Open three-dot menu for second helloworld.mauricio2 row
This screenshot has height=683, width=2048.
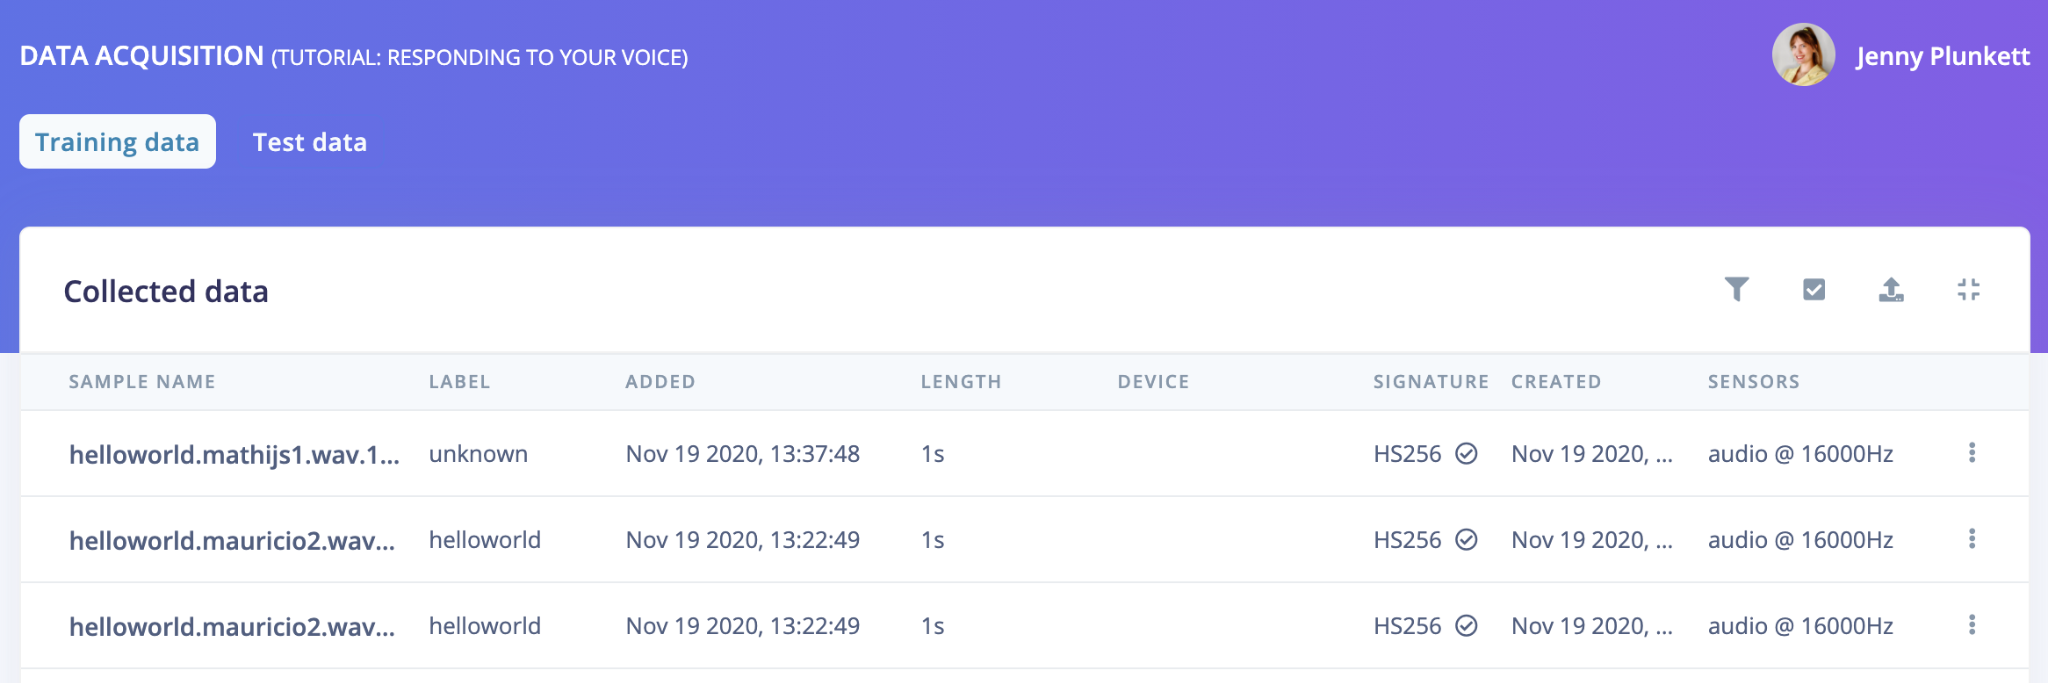click(x=1972, y=539)
